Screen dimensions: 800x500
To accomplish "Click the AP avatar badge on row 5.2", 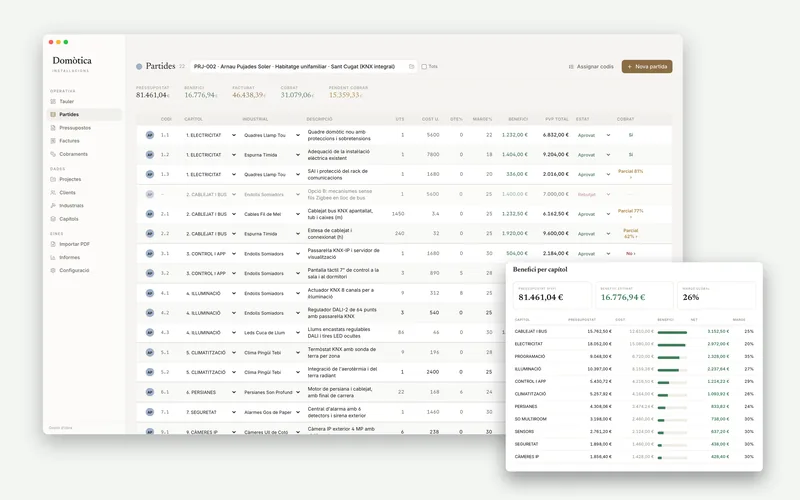I will click(x=149, y=372).
